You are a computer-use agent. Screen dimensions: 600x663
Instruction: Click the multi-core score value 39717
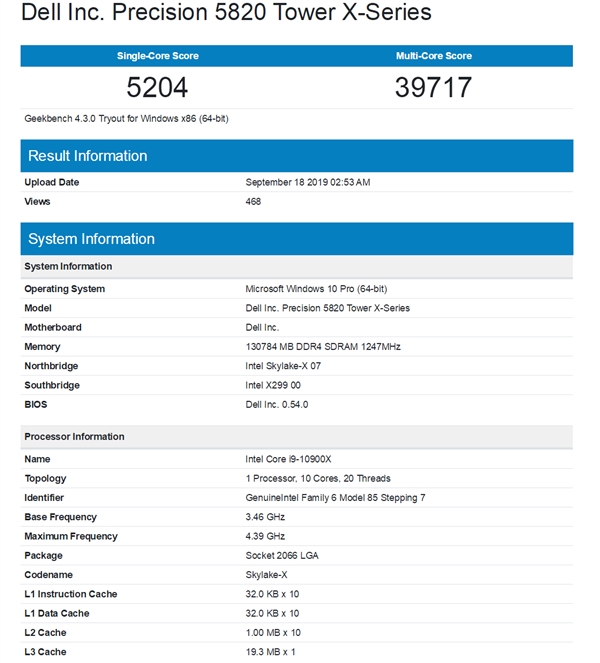point(434,88)
